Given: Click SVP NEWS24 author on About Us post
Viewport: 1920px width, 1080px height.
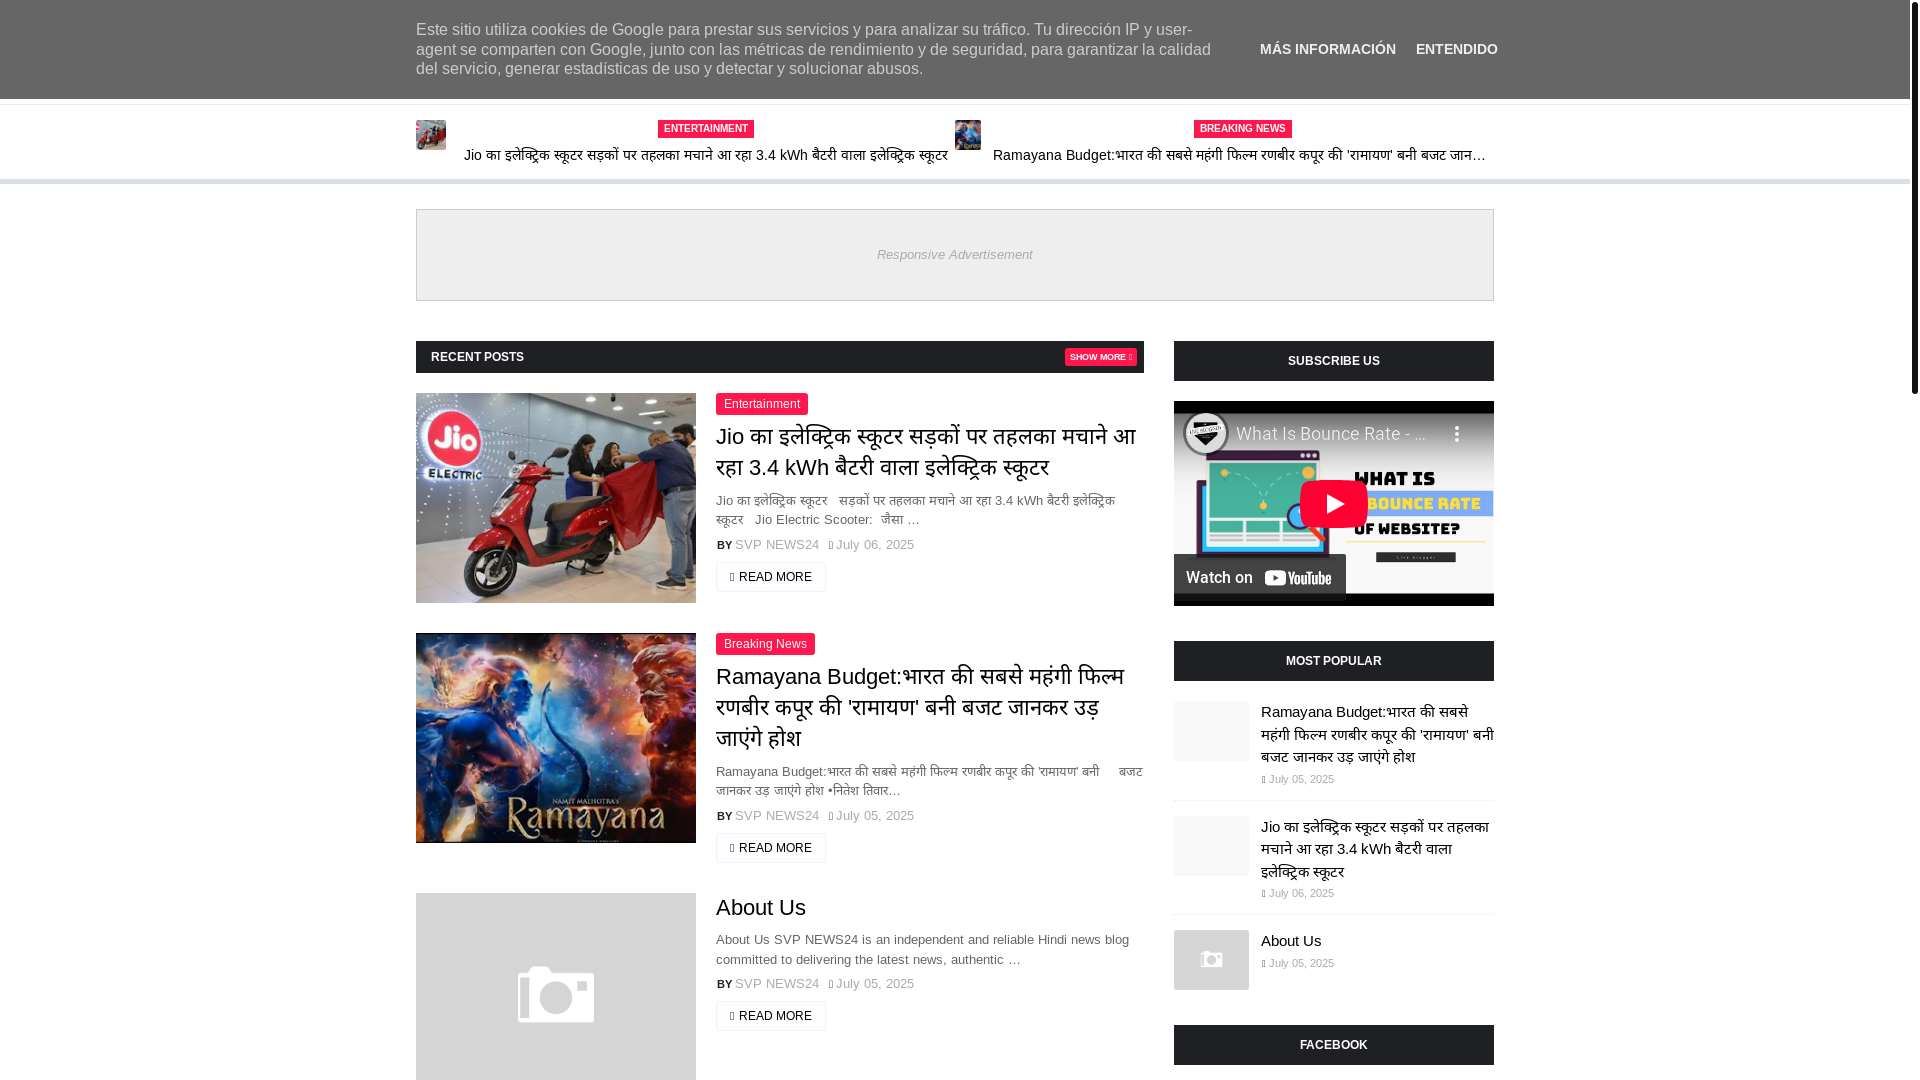Looking at the screenshot, I should pyautogui.click(x=777, y=984).
